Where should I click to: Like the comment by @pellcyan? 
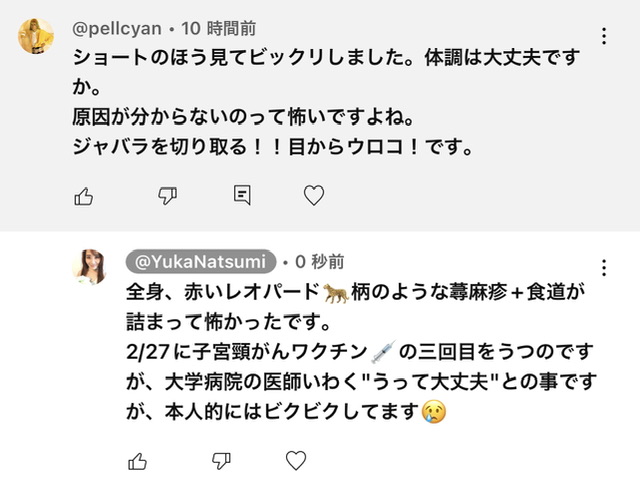pyautogui.click(x=84, y=196)
